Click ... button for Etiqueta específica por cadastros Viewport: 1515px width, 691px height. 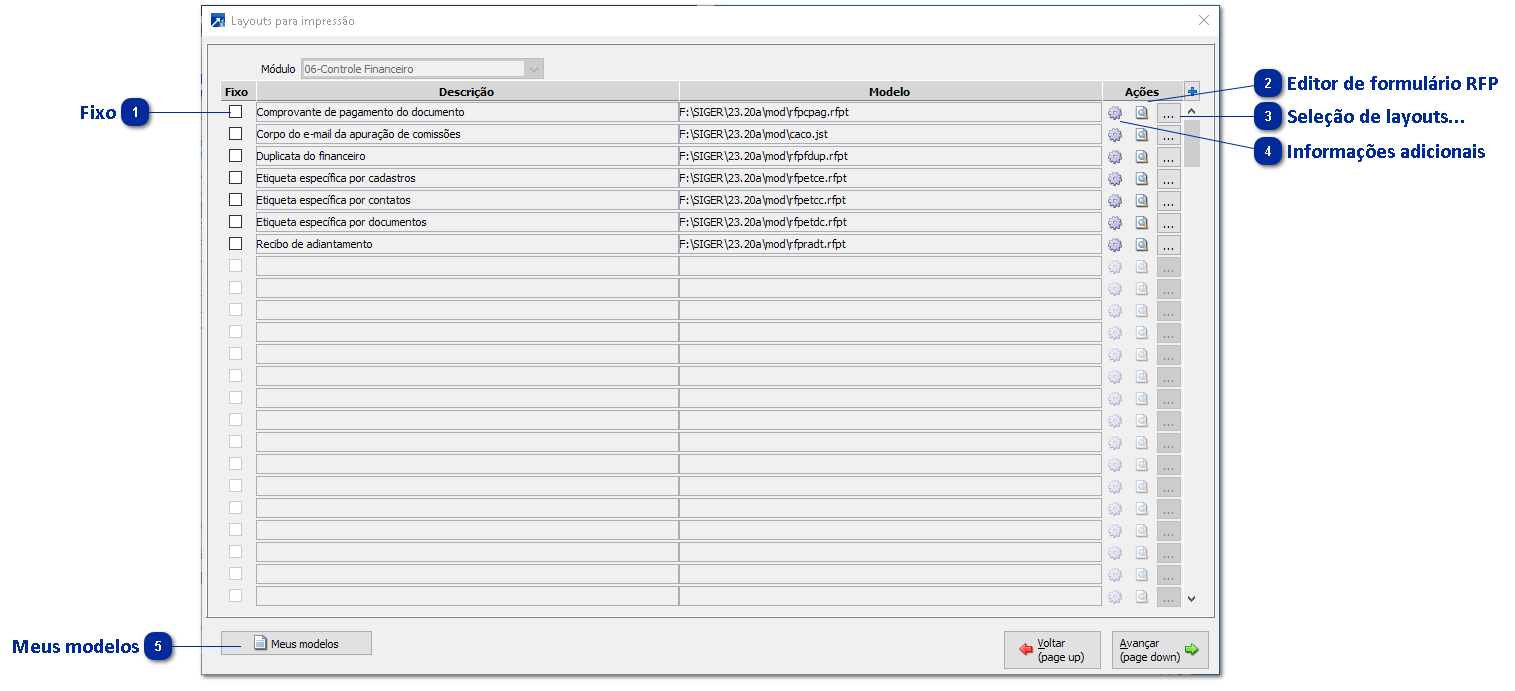(1168, 179)
